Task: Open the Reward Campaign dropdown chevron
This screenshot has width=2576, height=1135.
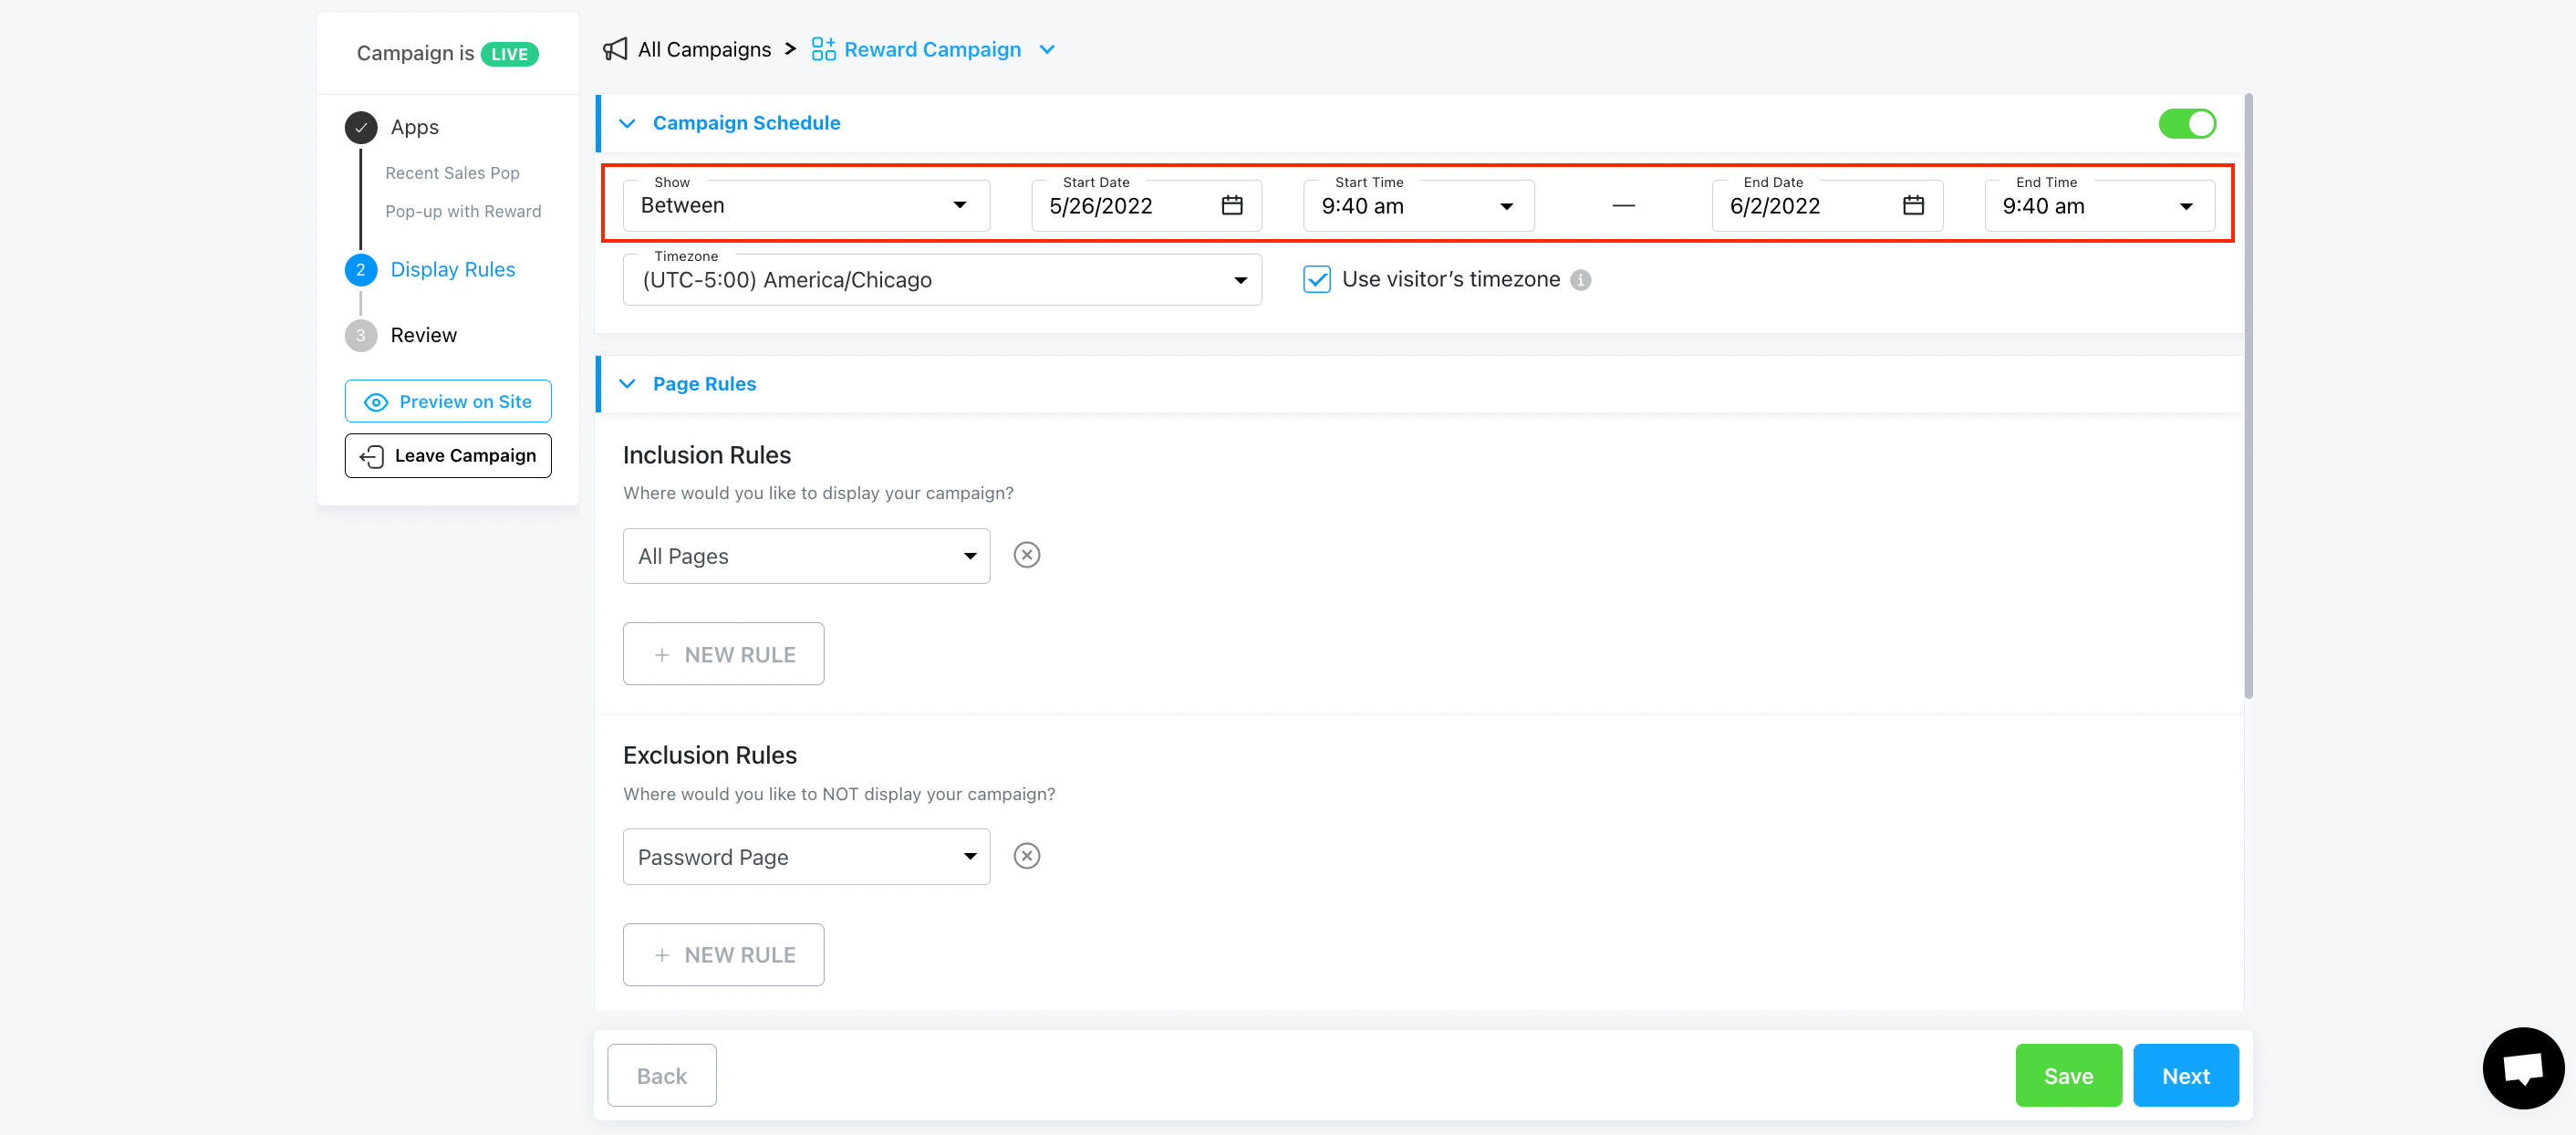Action: click(1047, 50)
